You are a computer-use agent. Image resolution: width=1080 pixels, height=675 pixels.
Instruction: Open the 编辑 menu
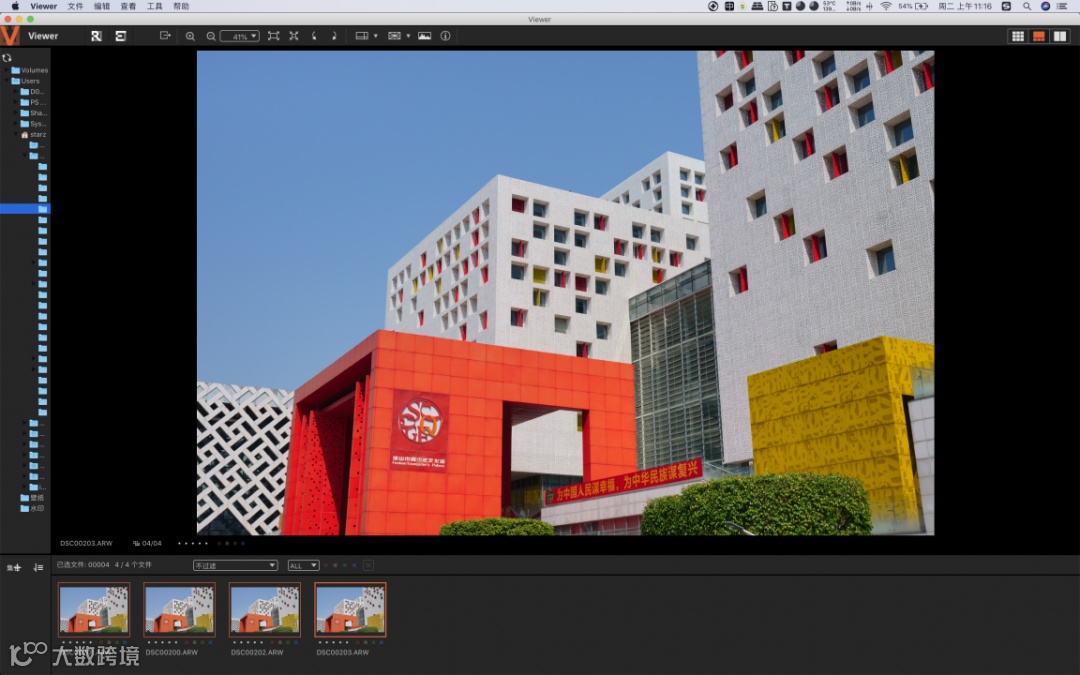coord(102,6)
